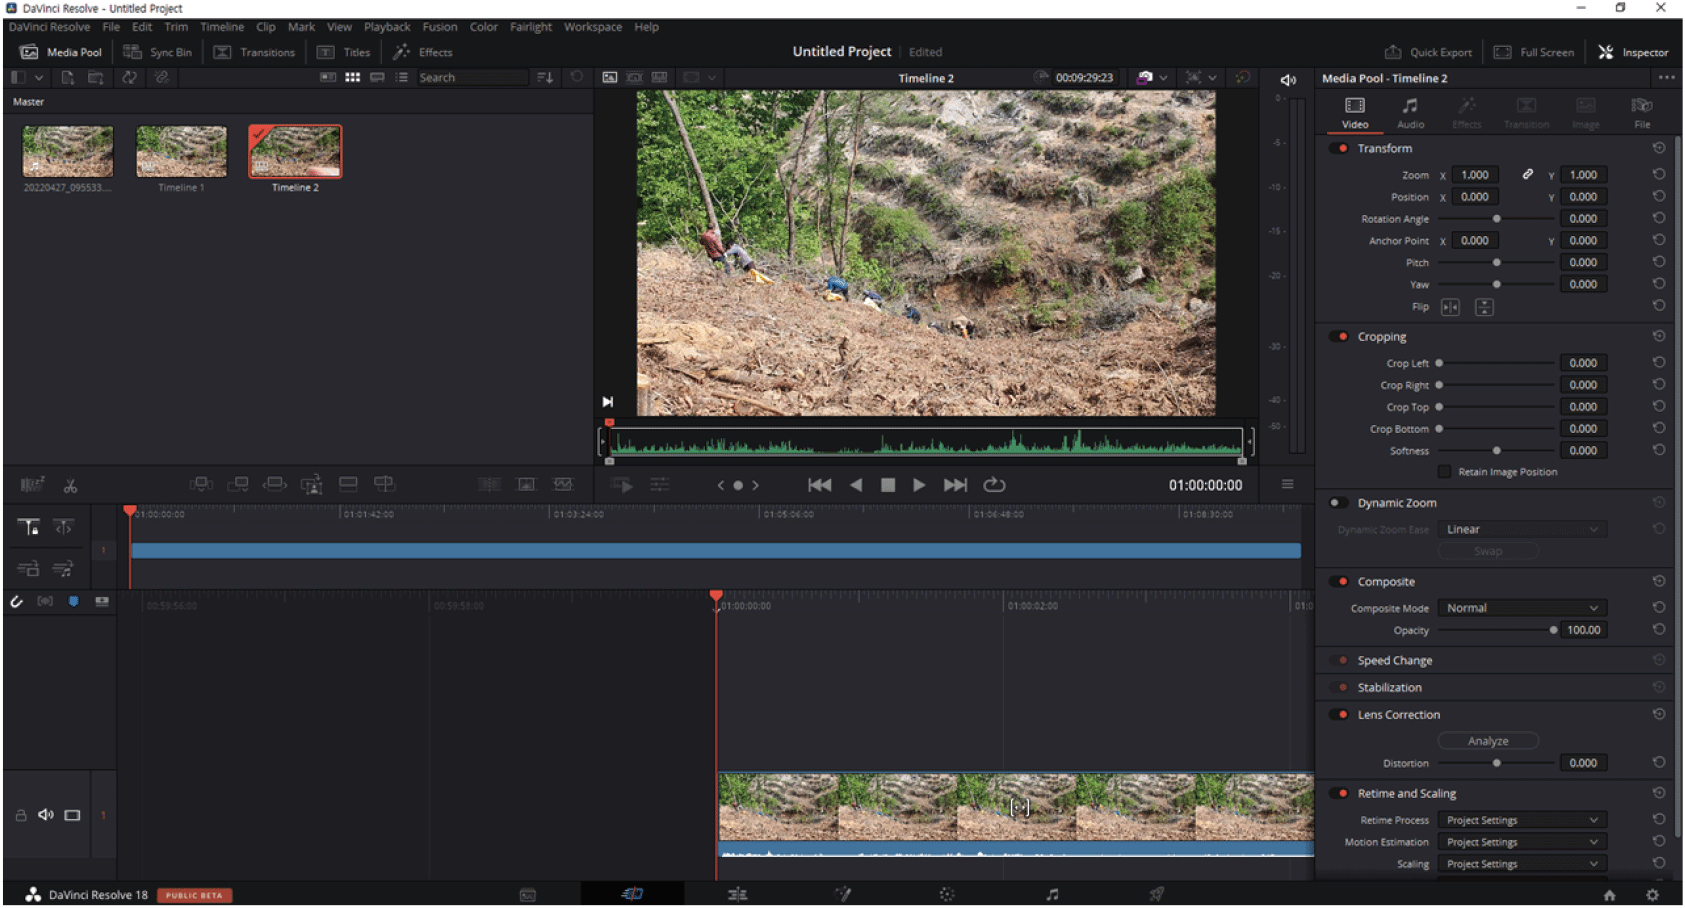Click the Quick Export button
The width and height of the screenshot is (1685, 908).
coord(1428,52)
